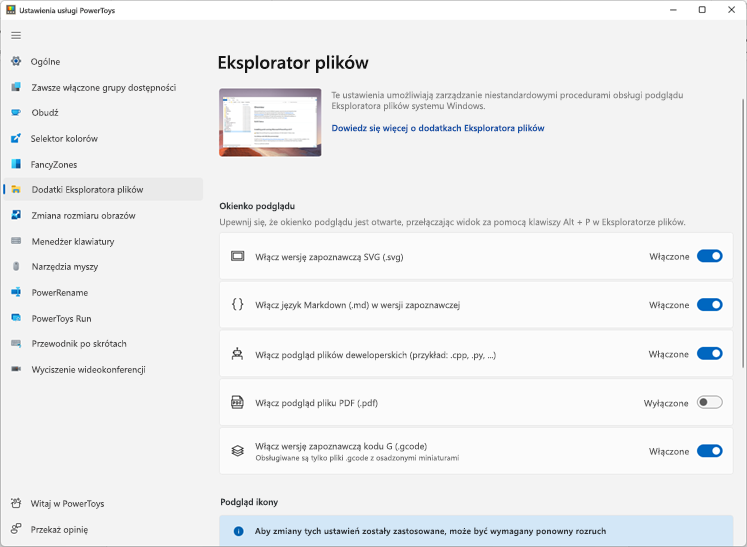
Task: Click the Alt + P preview pane hint text
Action: click(452, 223)
